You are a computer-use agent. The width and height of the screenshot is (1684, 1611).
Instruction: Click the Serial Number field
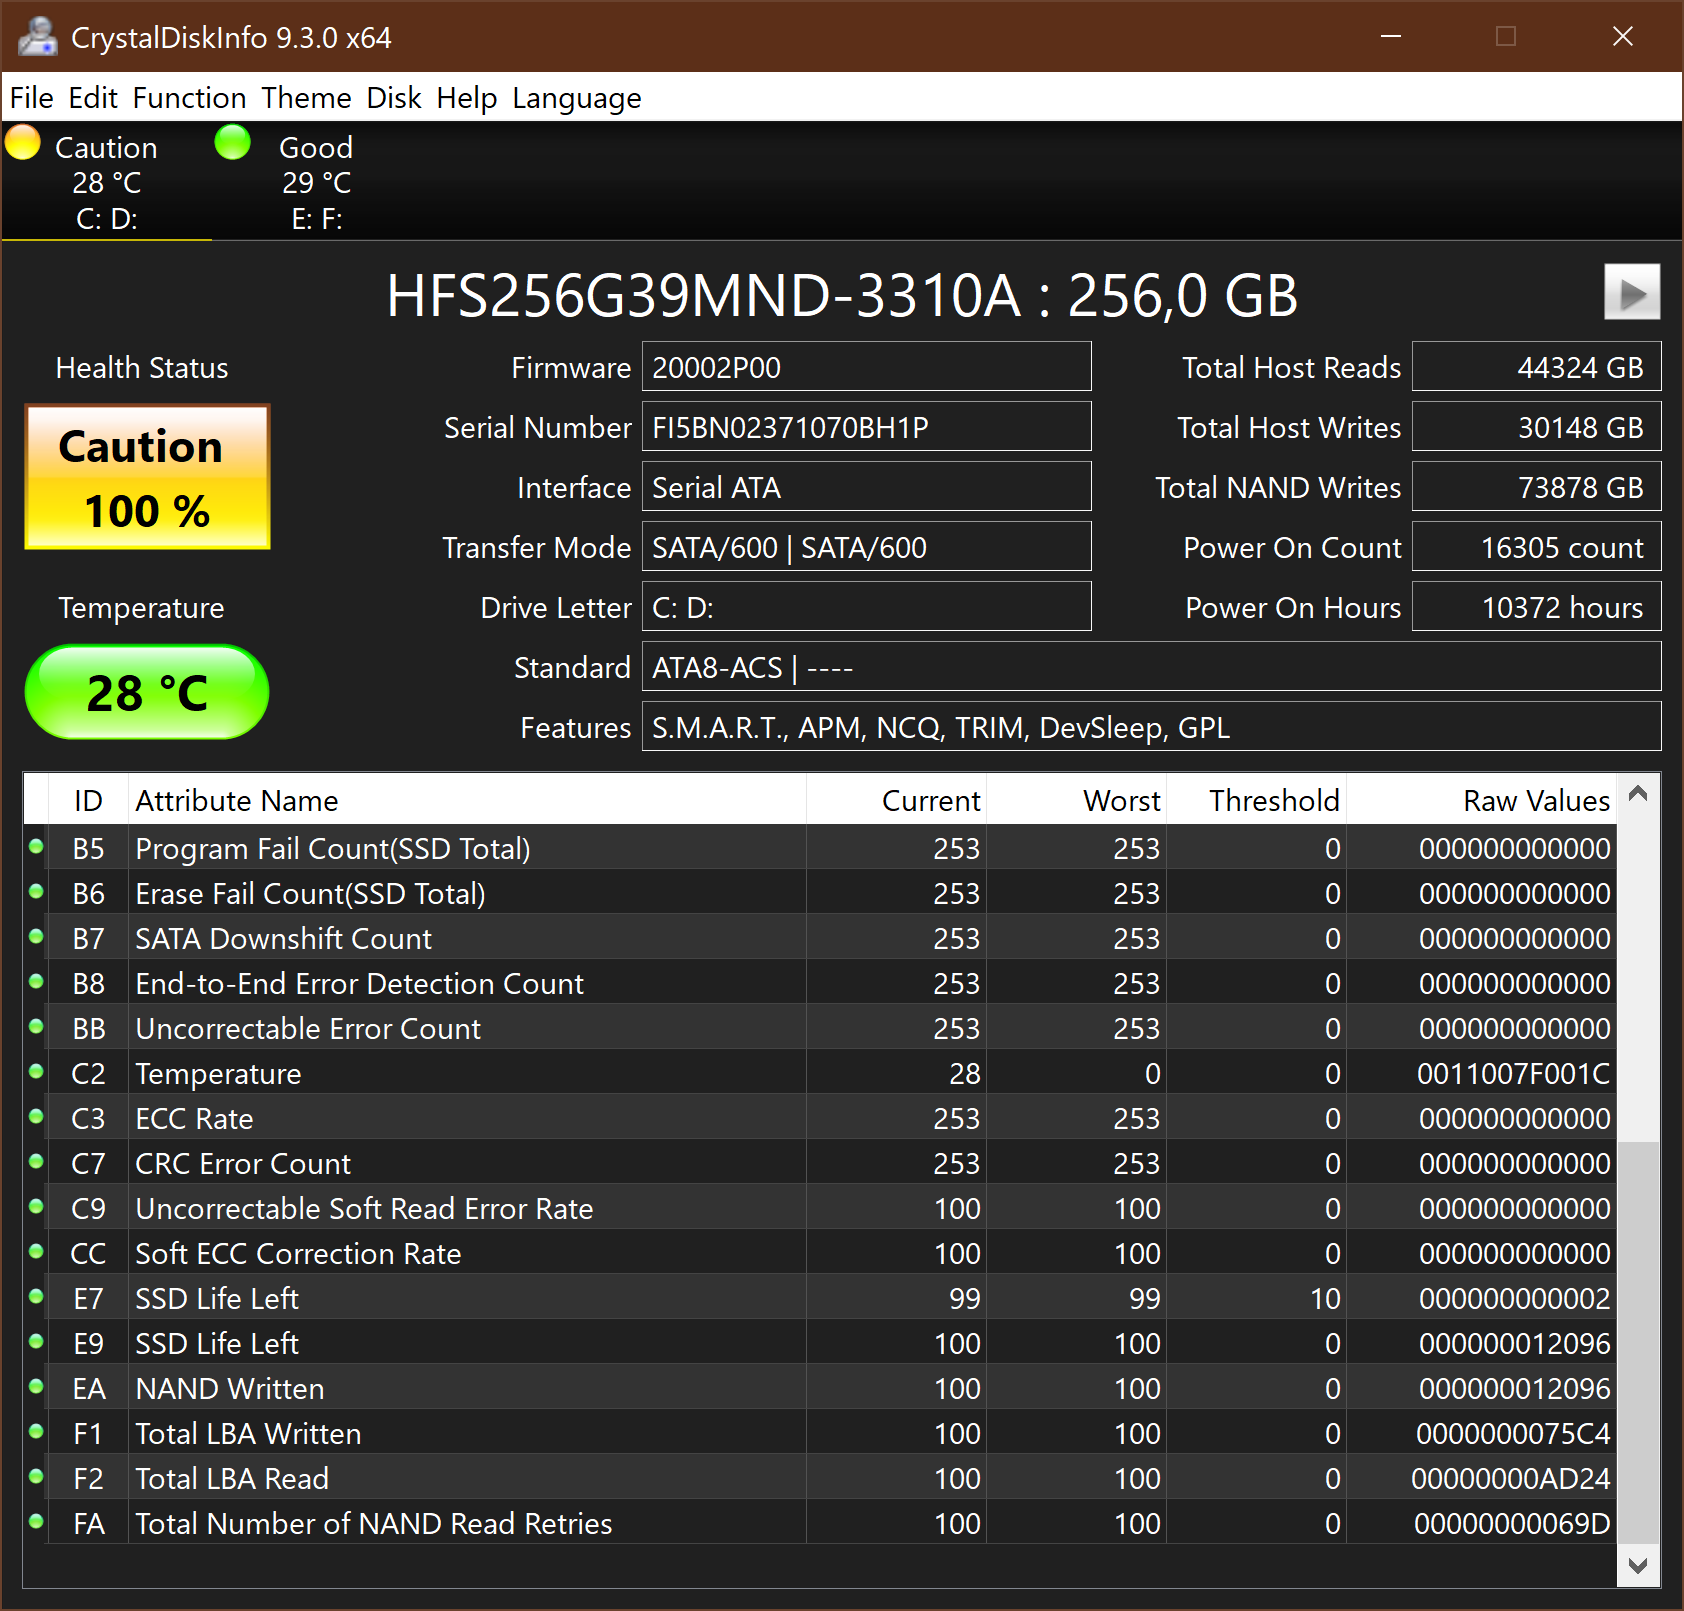pyautogui.click(x=865, y=427)
